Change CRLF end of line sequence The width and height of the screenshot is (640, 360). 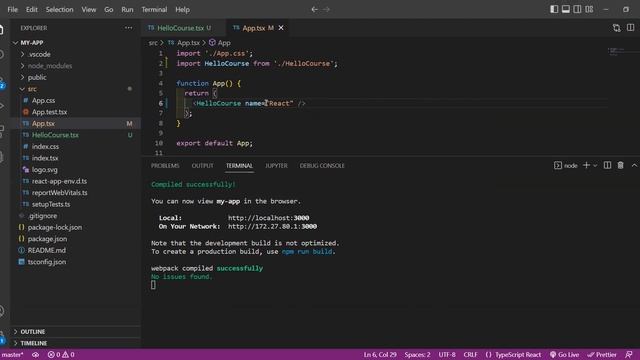pos(470,354)
